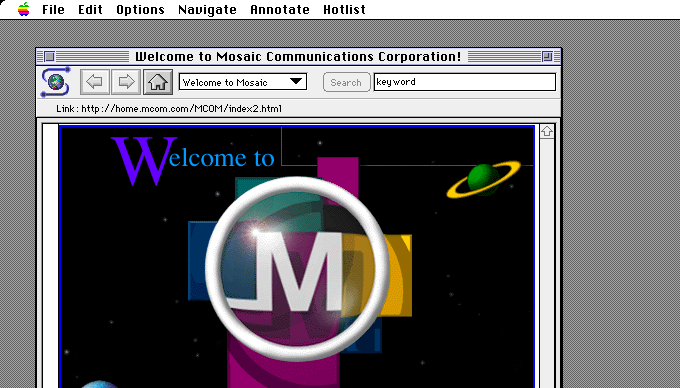Viewport: 680px width, 388px height.
Task: Open the Annotate menu
Action: (x=280, y=10)
